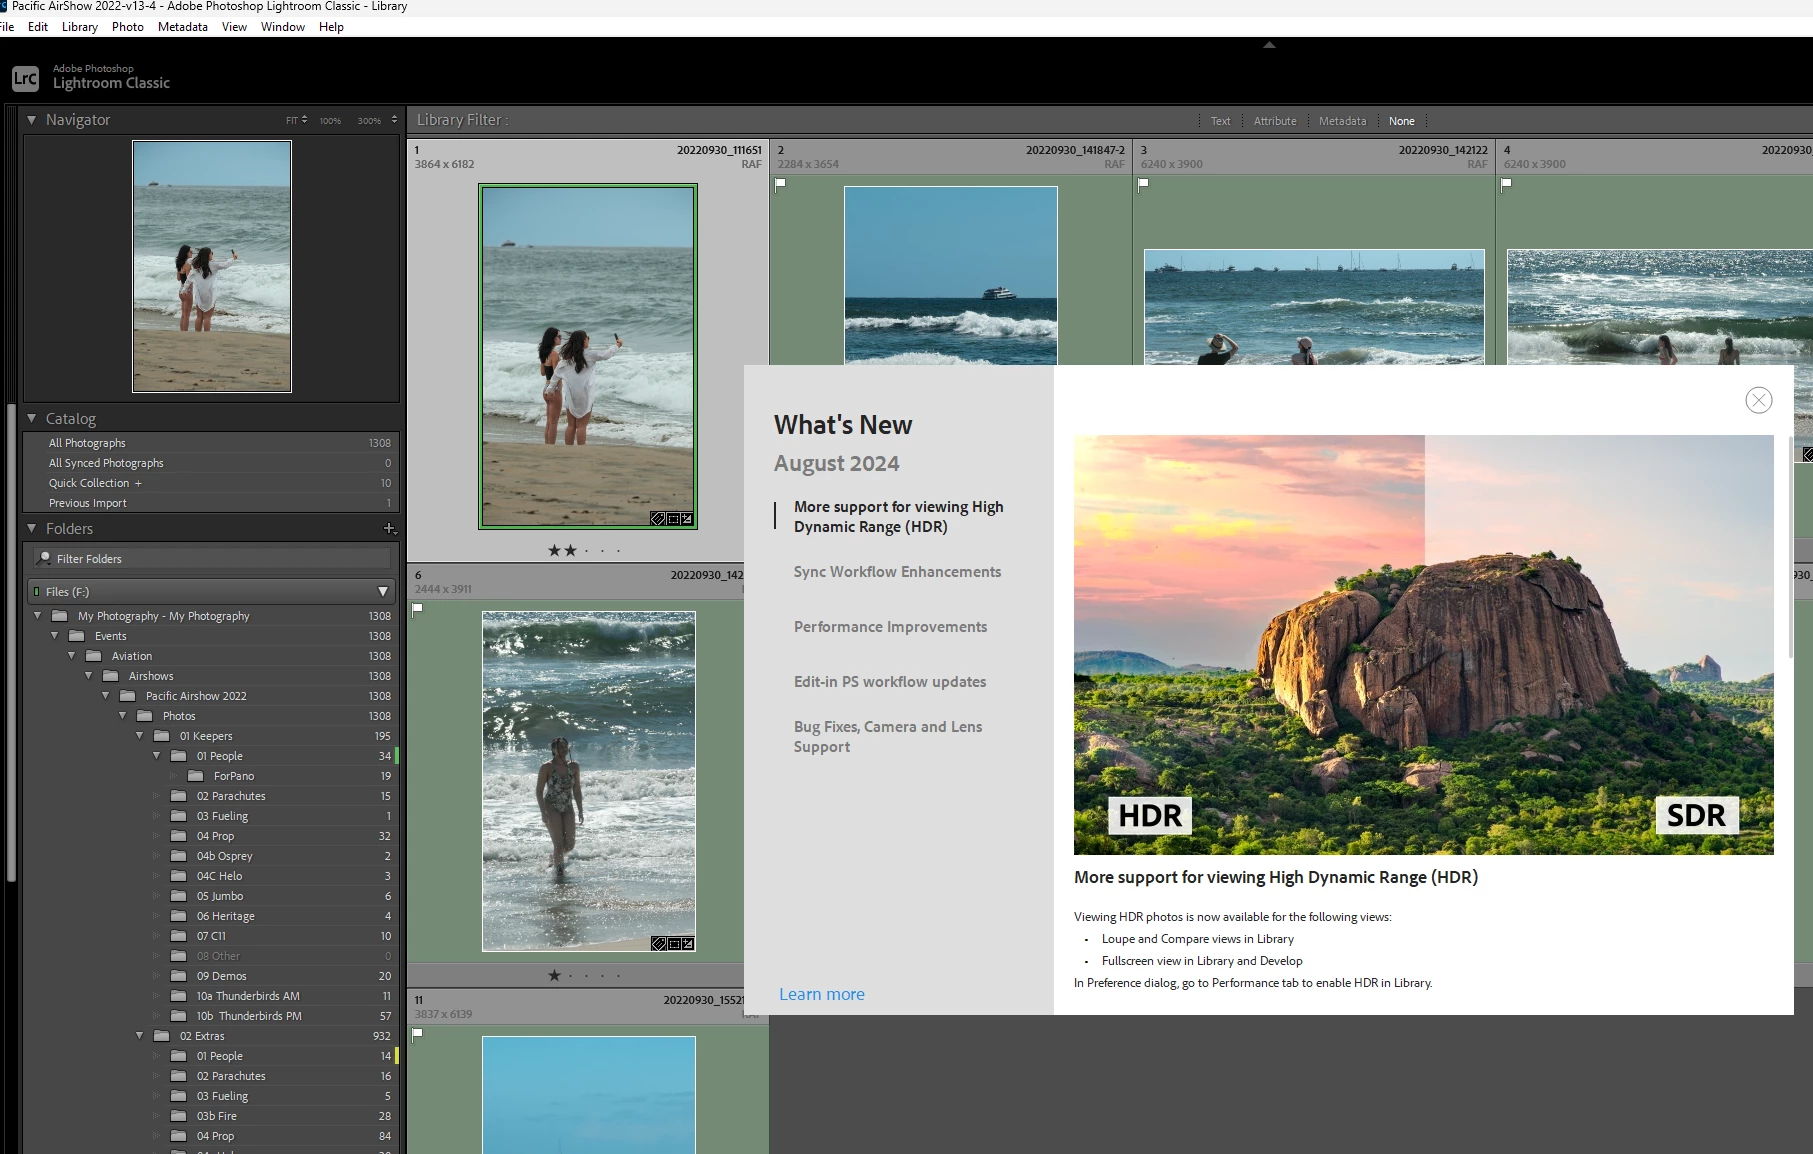Select the Attribute library filter tab

tap(1275, 121)
